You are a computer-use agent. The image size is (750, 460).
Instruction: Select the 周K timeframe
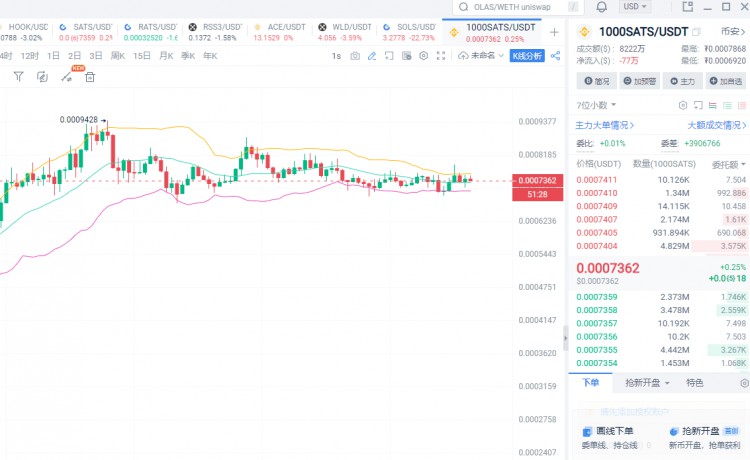tap(118, 56)
